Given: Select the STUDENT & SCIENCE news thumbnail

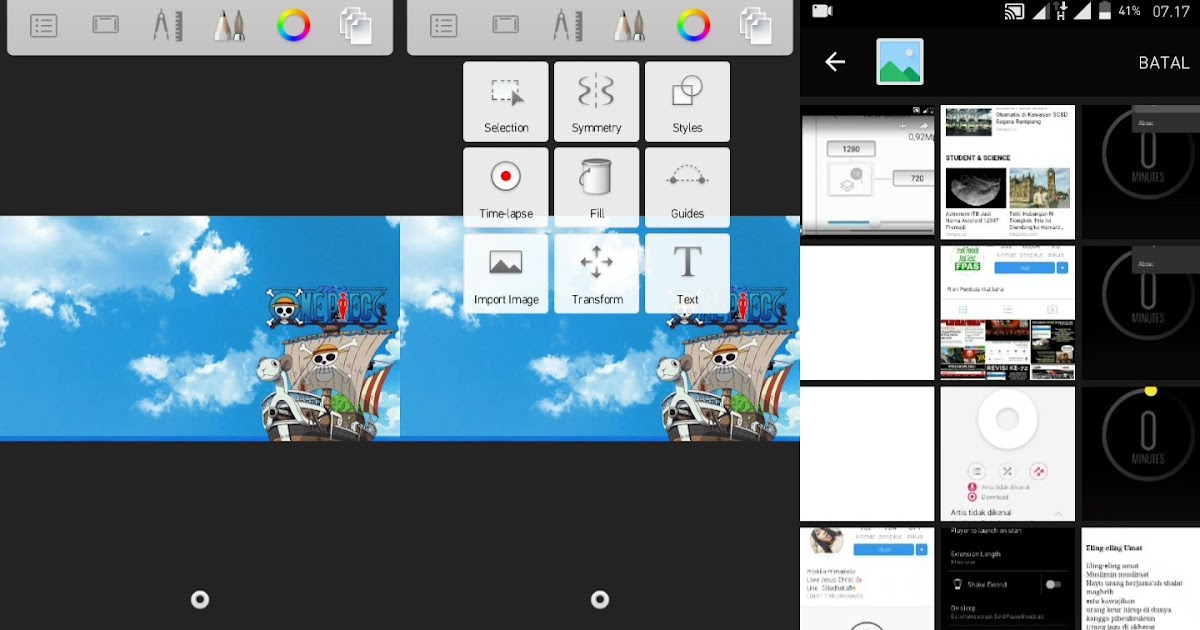Looking at the screenshot, I should click(x=1008, y=171).
